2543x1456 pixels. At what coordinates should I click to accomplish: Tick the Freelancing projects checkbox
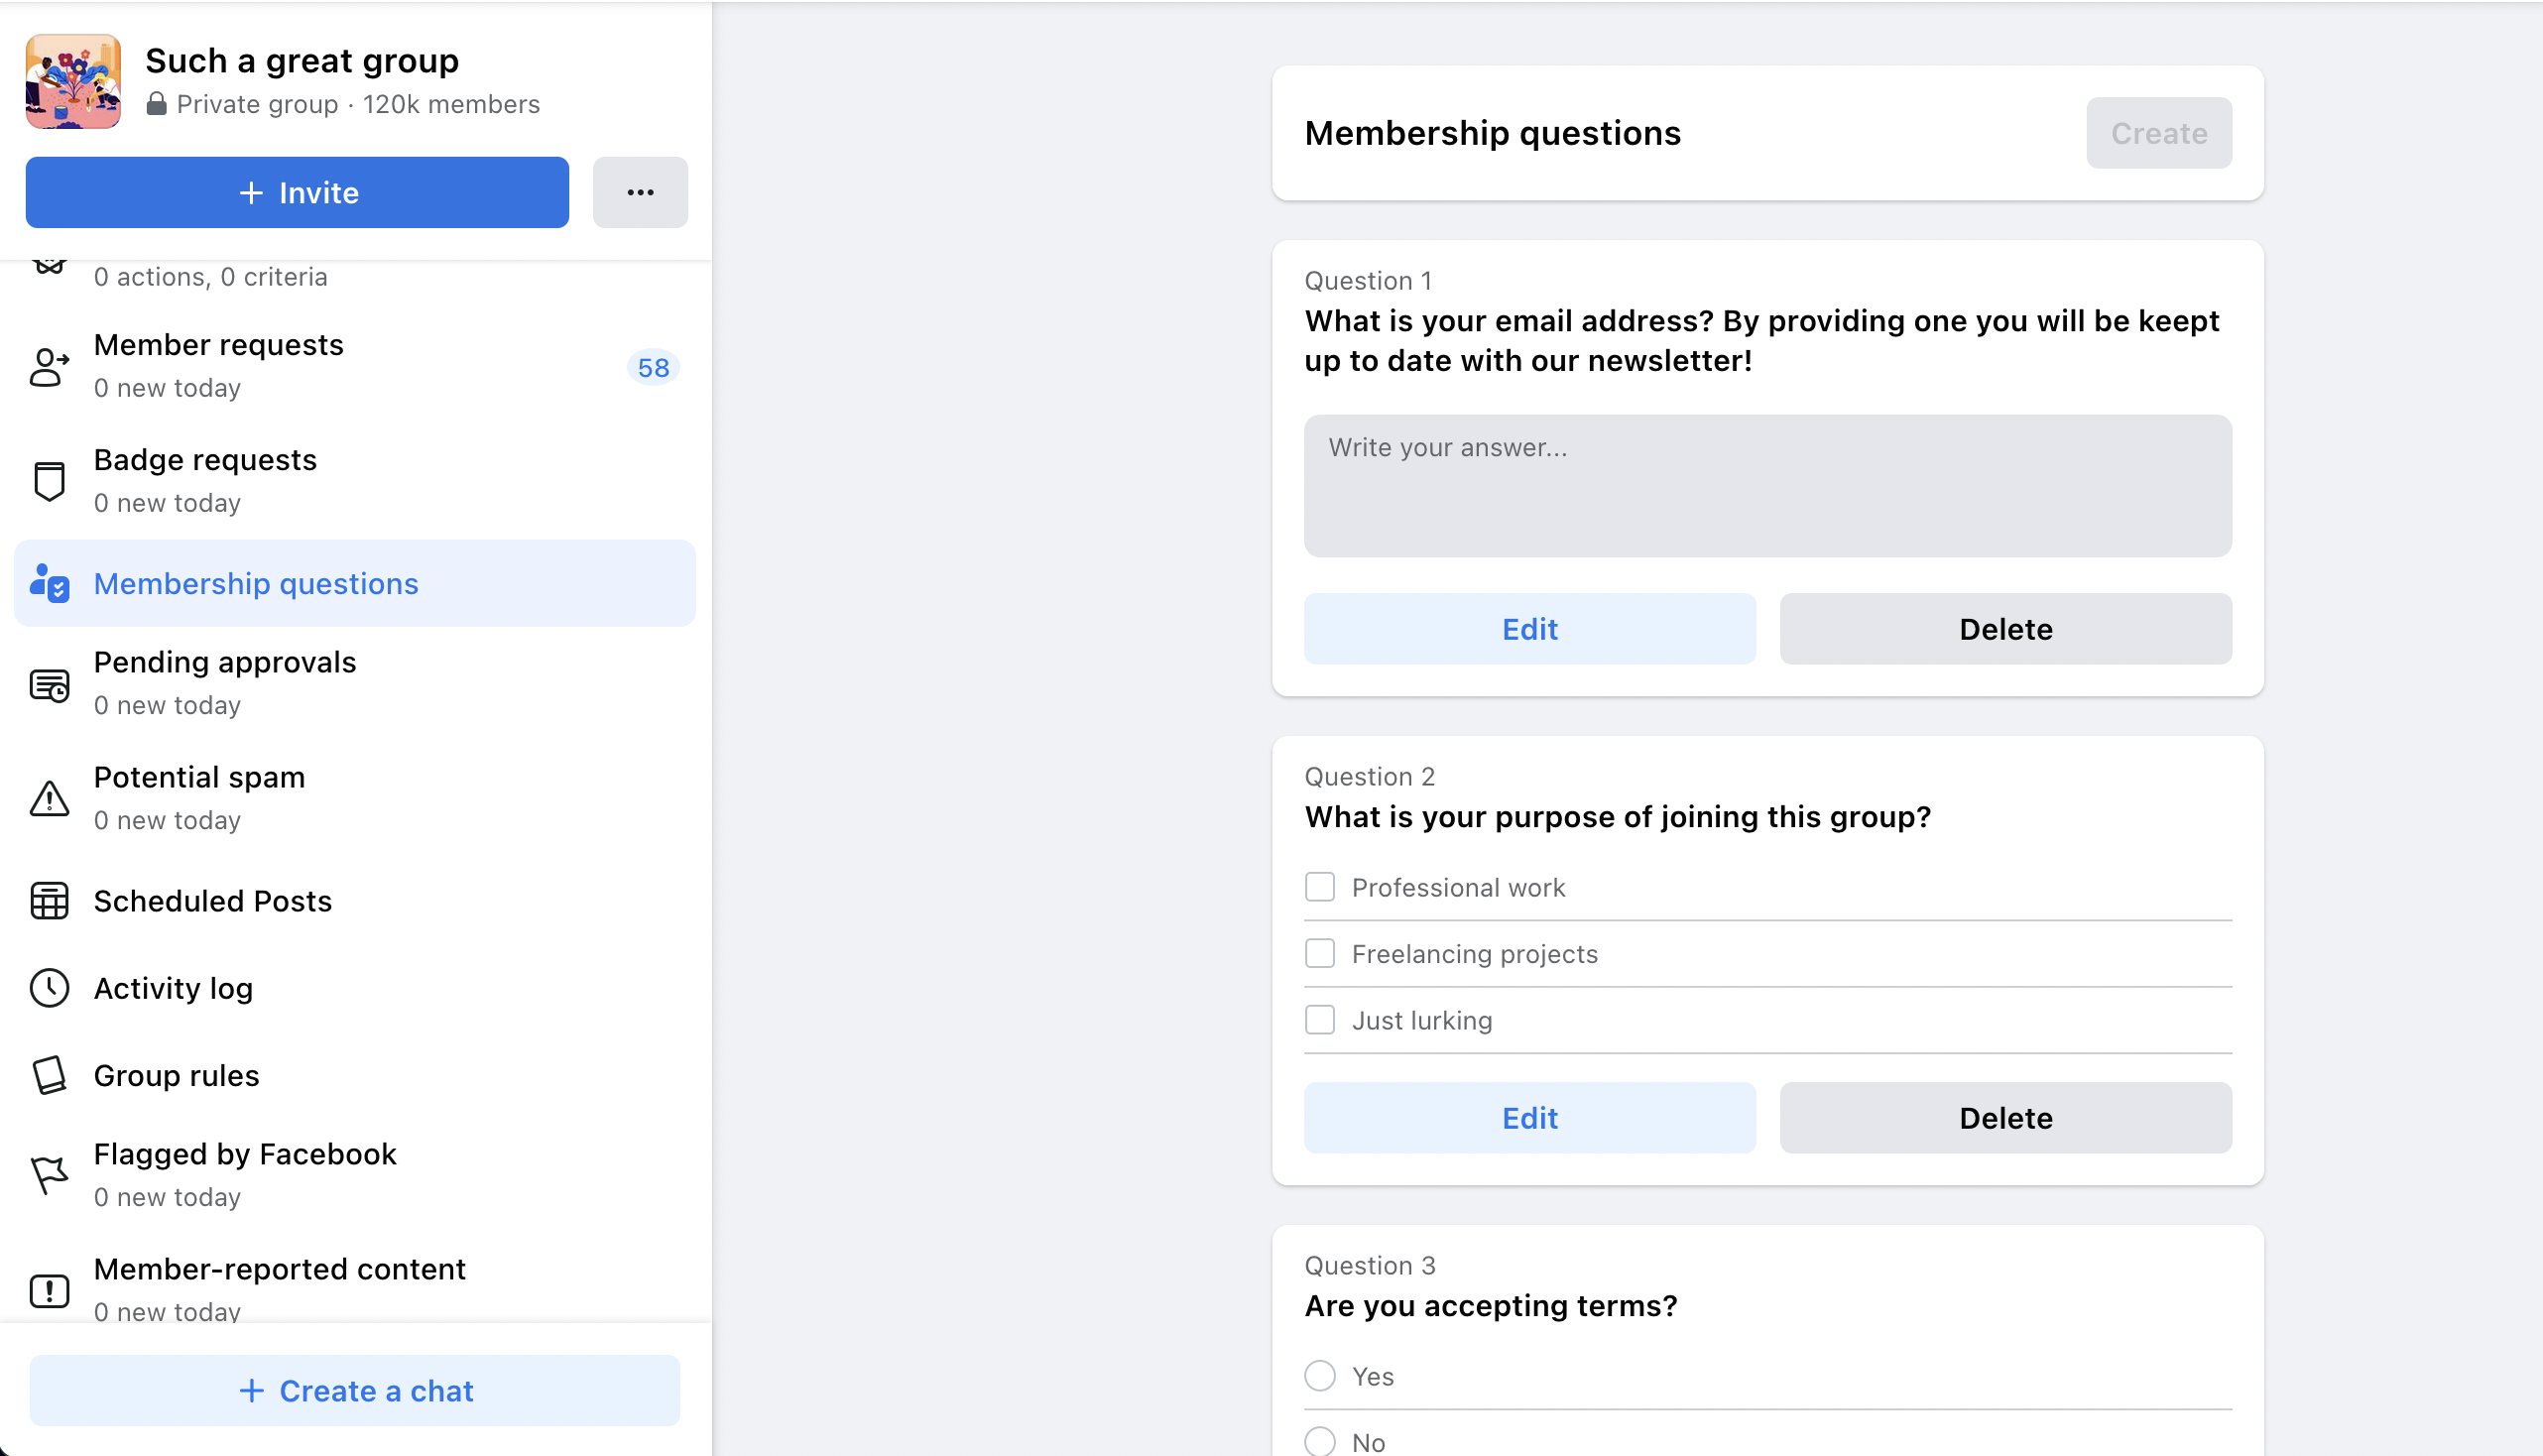tap(1320, 953)
